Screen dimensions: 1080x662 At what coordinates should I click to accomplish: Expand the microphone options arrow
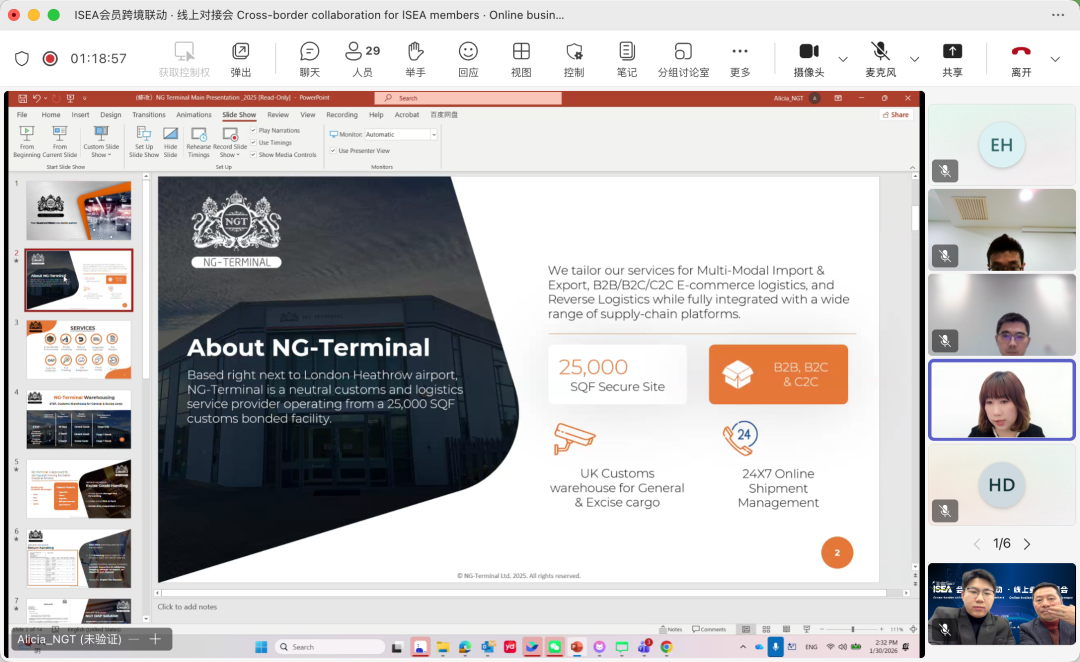pos(915,59)
